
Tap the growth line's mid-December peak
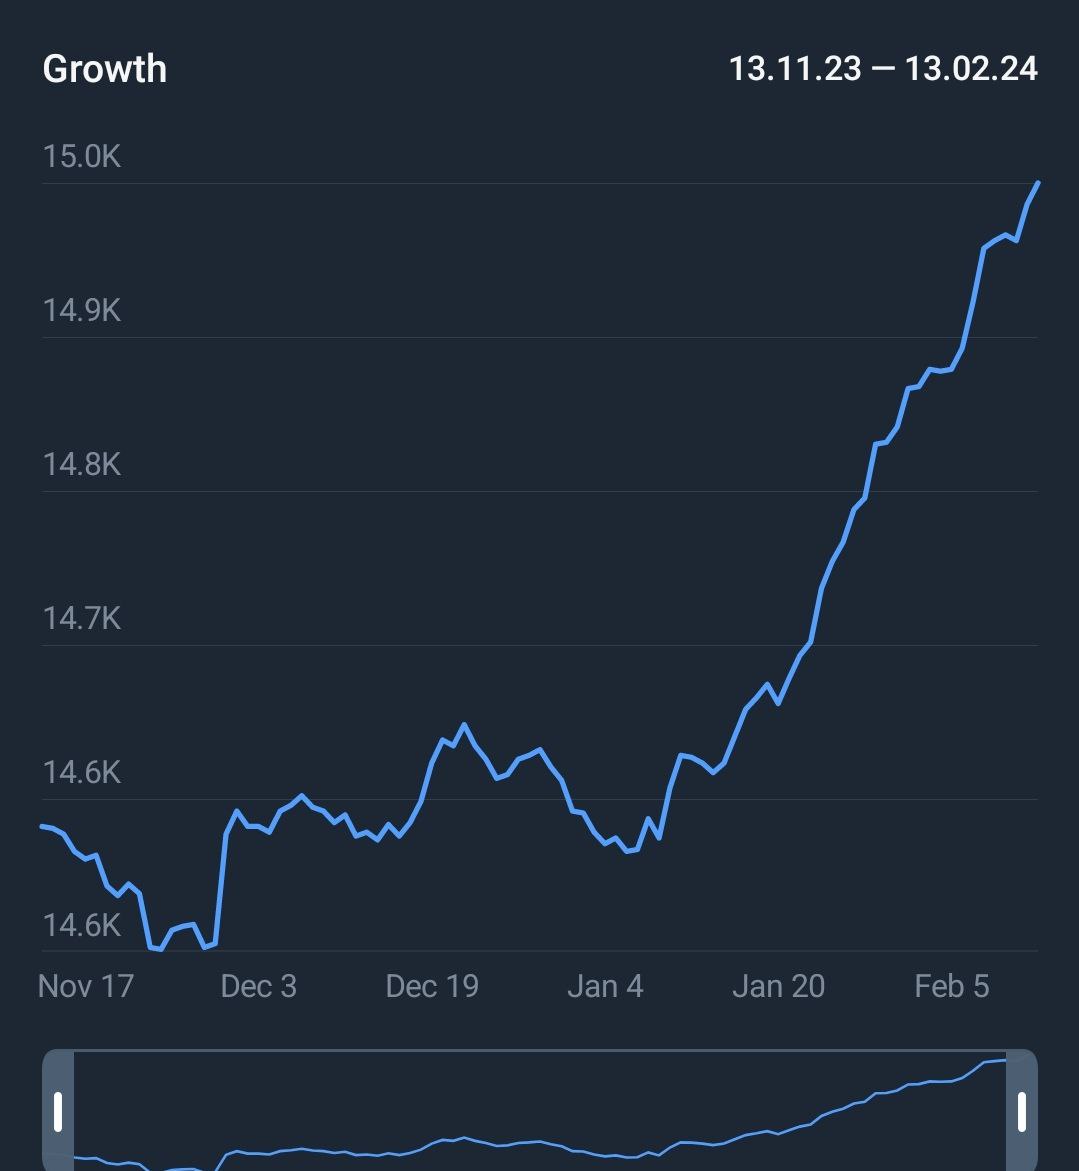tap(464, 724)
